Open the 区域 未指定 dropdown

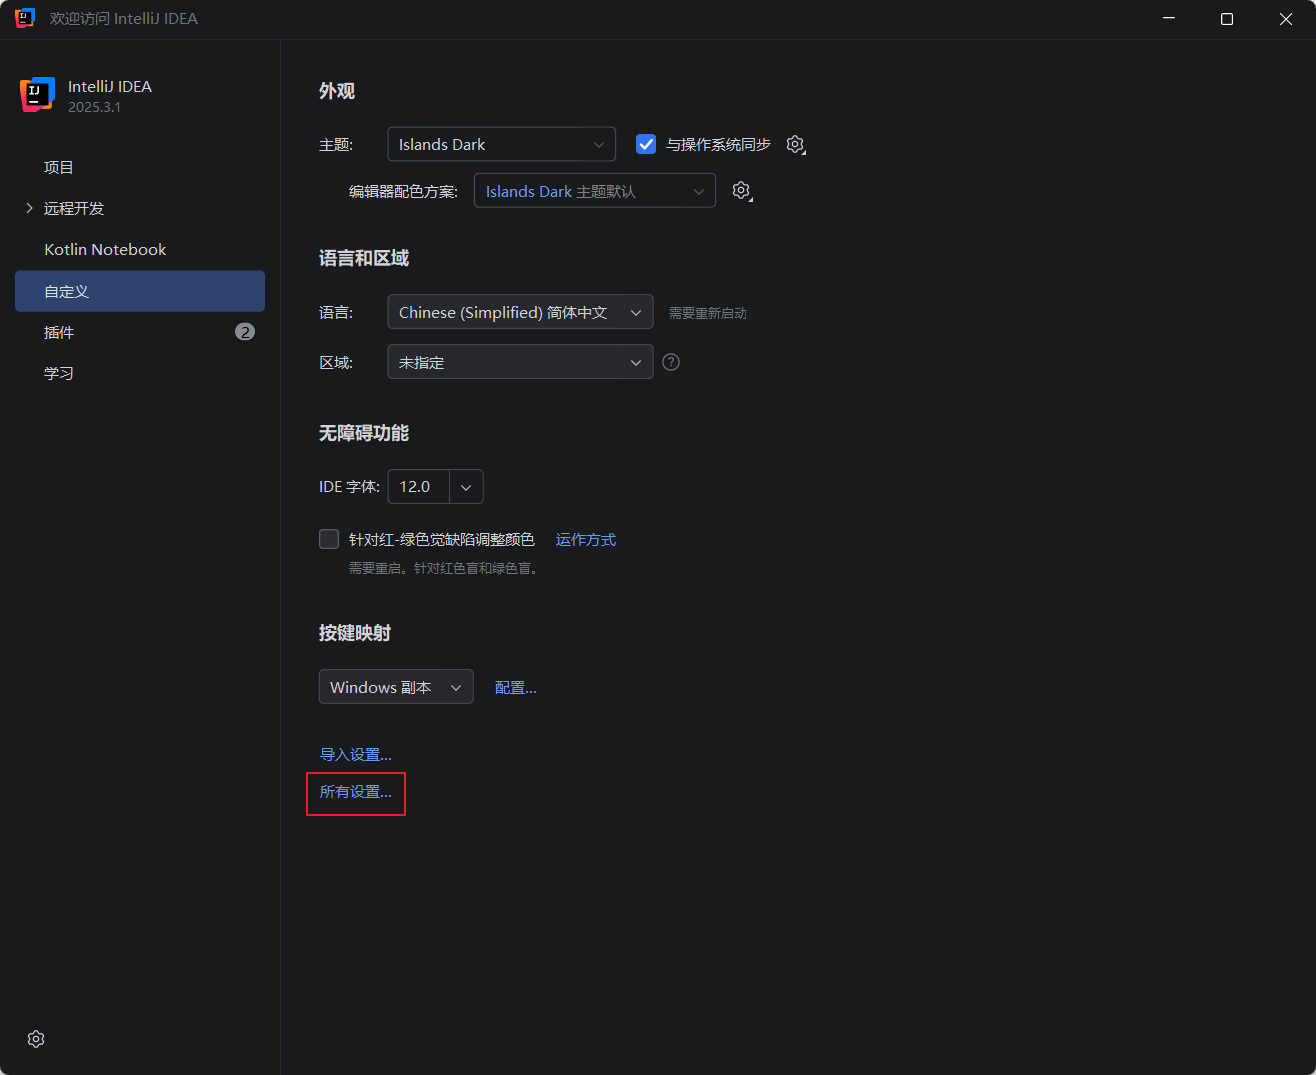[520, 362]
